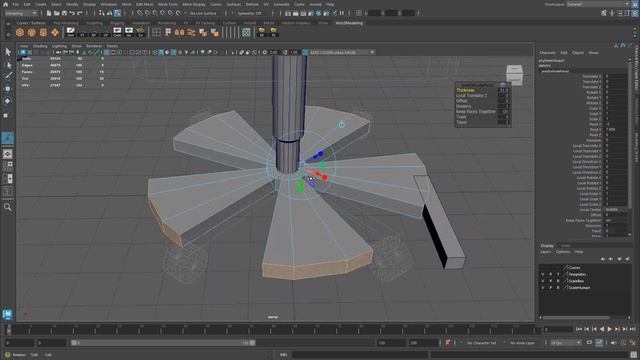
Task: Click Layers menu in layer editor
Action: [x=545, y=252]
